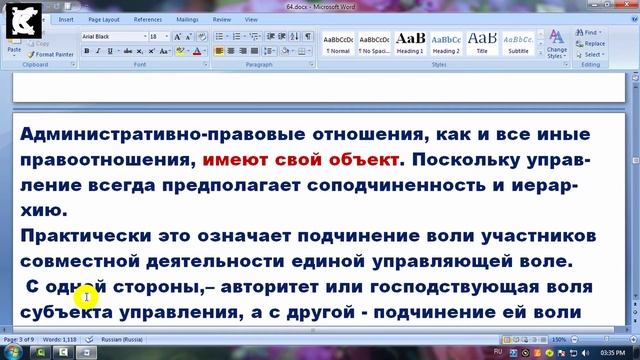Select Justify alignment
The width and height of the screenshot is (640, 360).
255,51
